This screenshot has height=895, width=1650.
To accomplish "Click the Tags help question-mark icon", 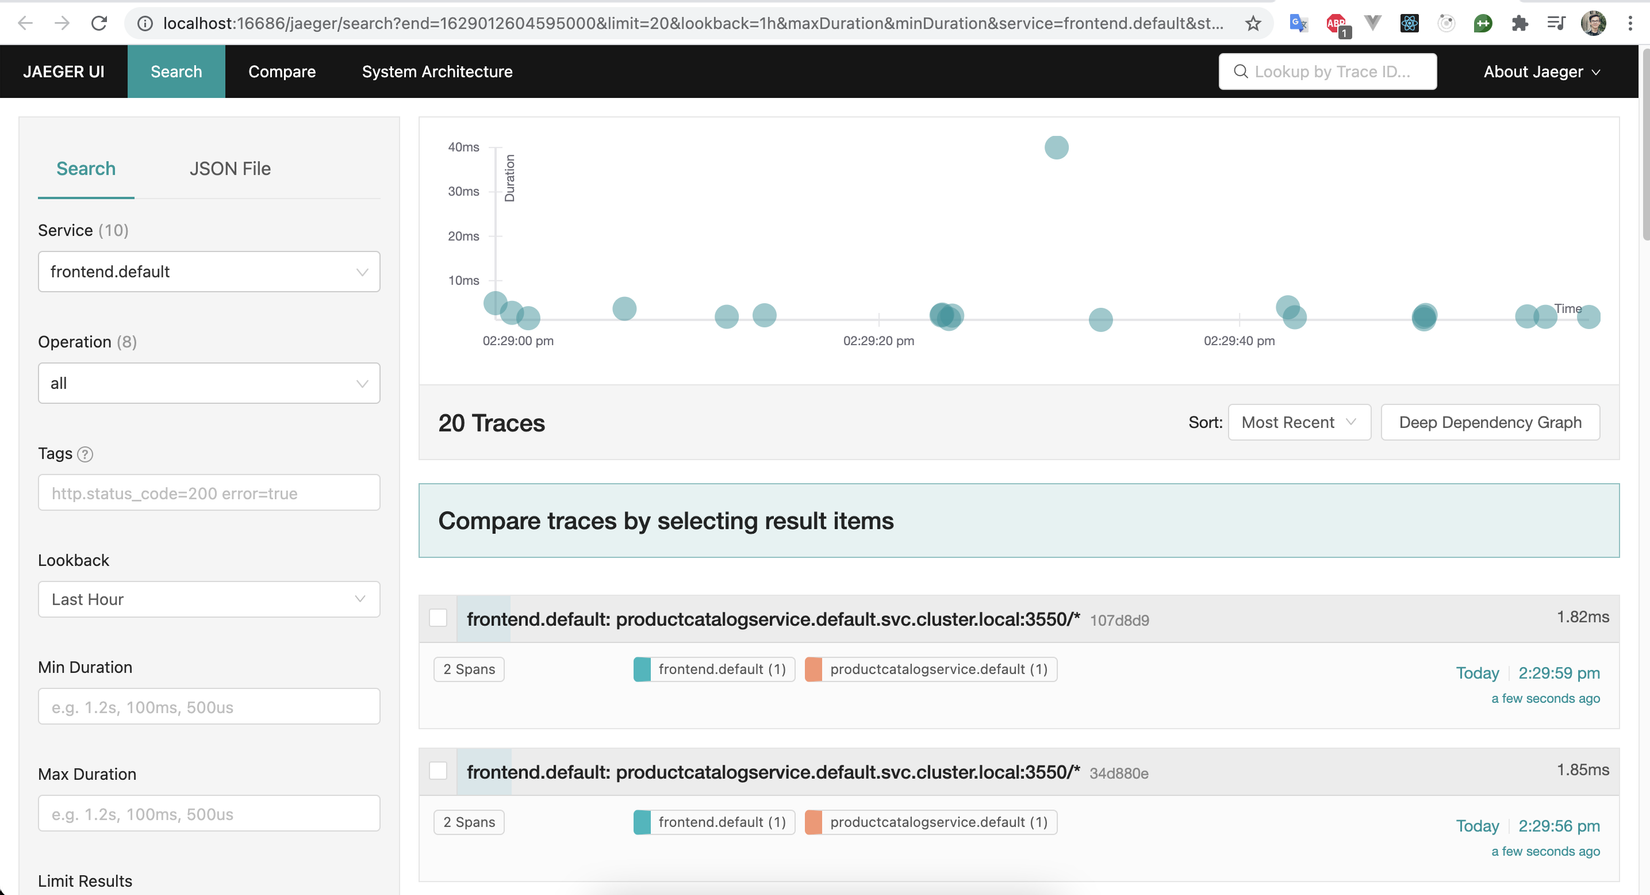I will pyautogui.click(x=85, y=454).
